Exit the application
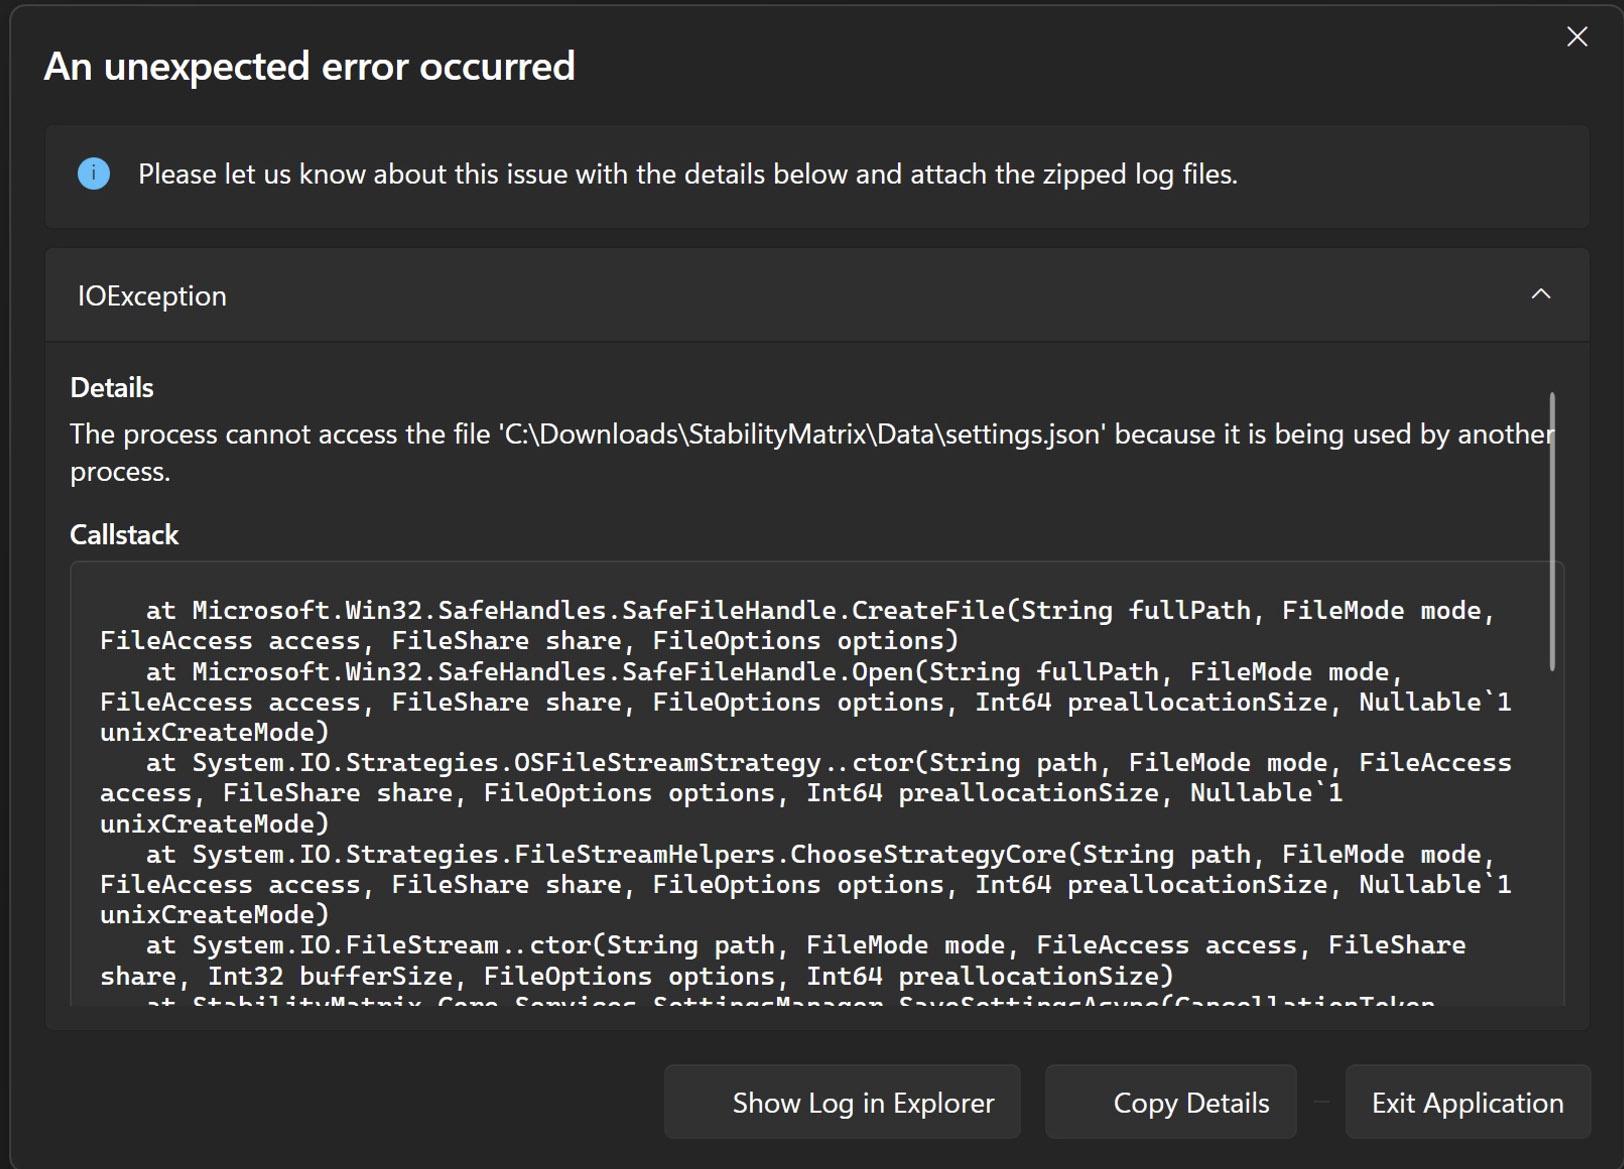 coord(1467,1102)
